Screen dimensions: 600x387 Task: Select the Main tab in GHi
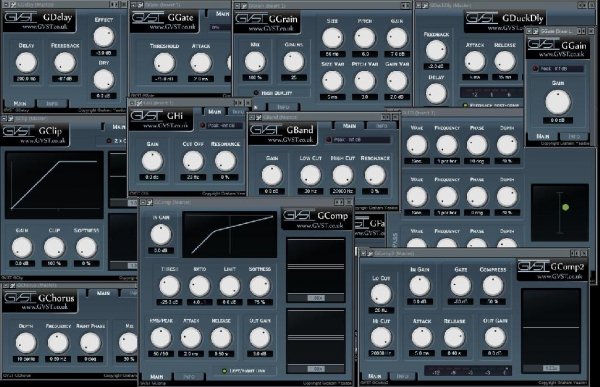pos(215,112)
